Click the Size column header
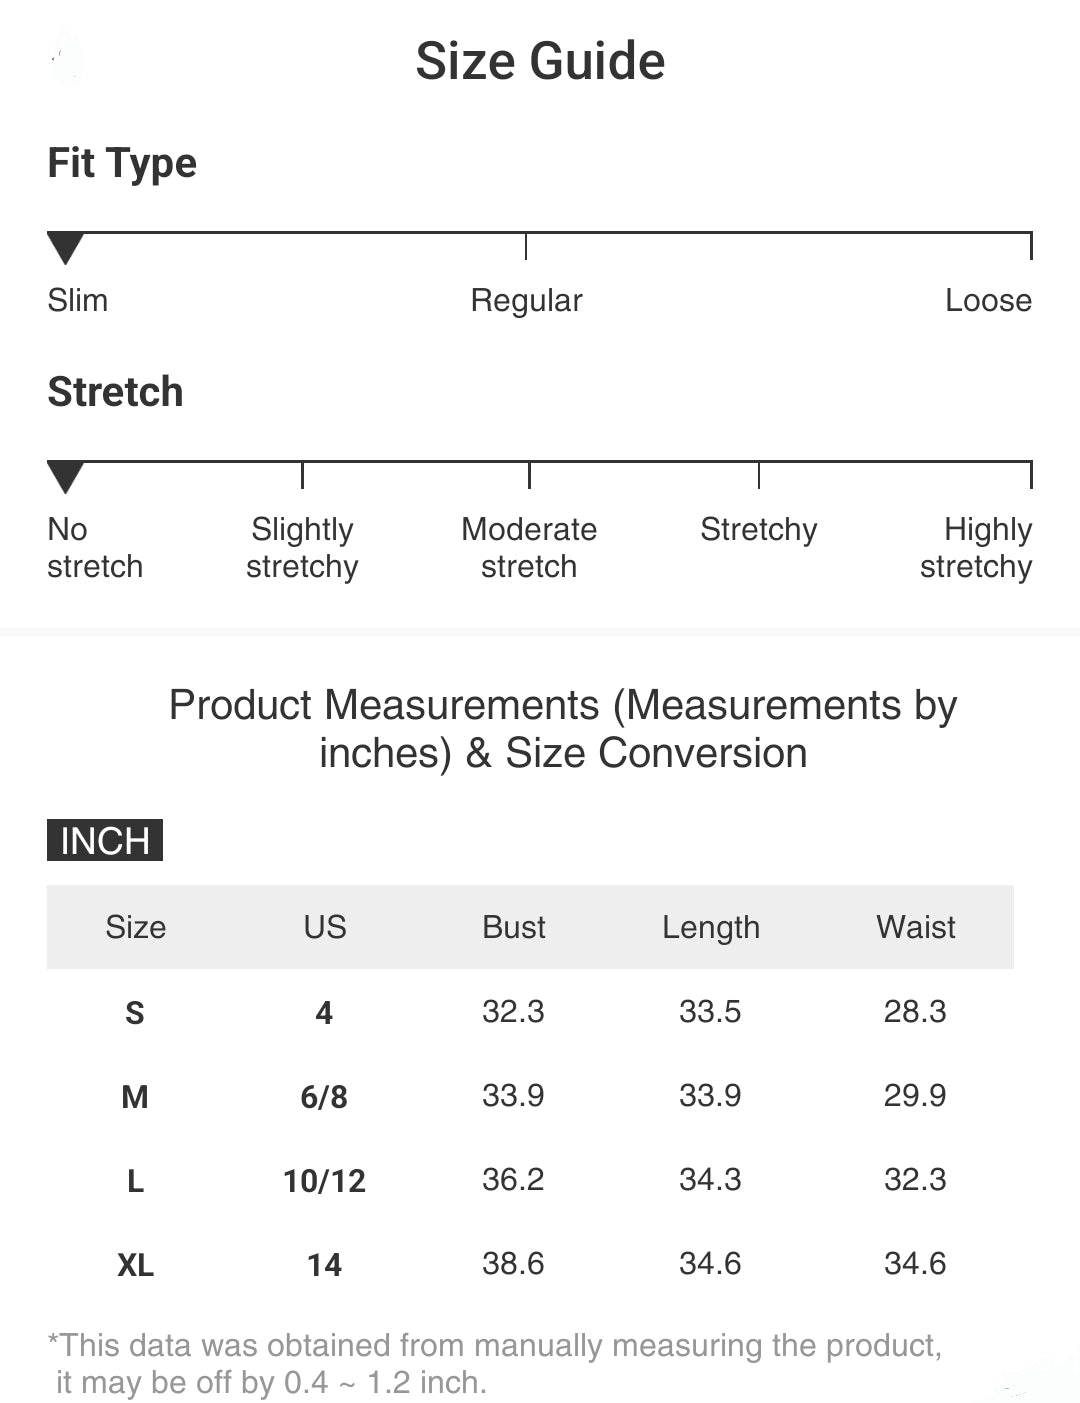Image resolution: width=1080 pixels, height=1403 pixels. (x=136, y=927)
